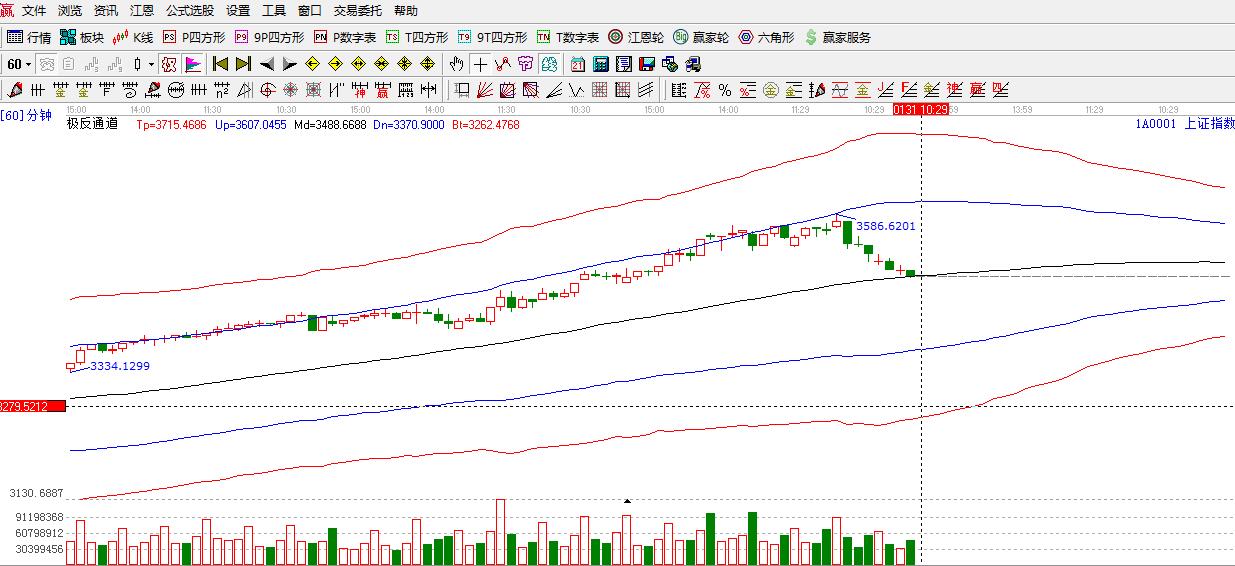Click the 江恩轮 toolbar button
Image resolution: width=1235 pixels, height=566 pixels.
636,37
